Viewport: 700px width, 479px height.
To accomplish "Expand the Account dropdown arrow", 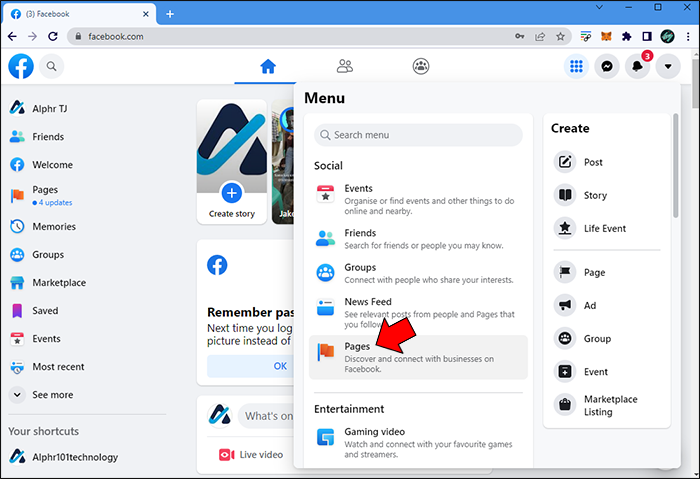I will click(x=668, y=67).
